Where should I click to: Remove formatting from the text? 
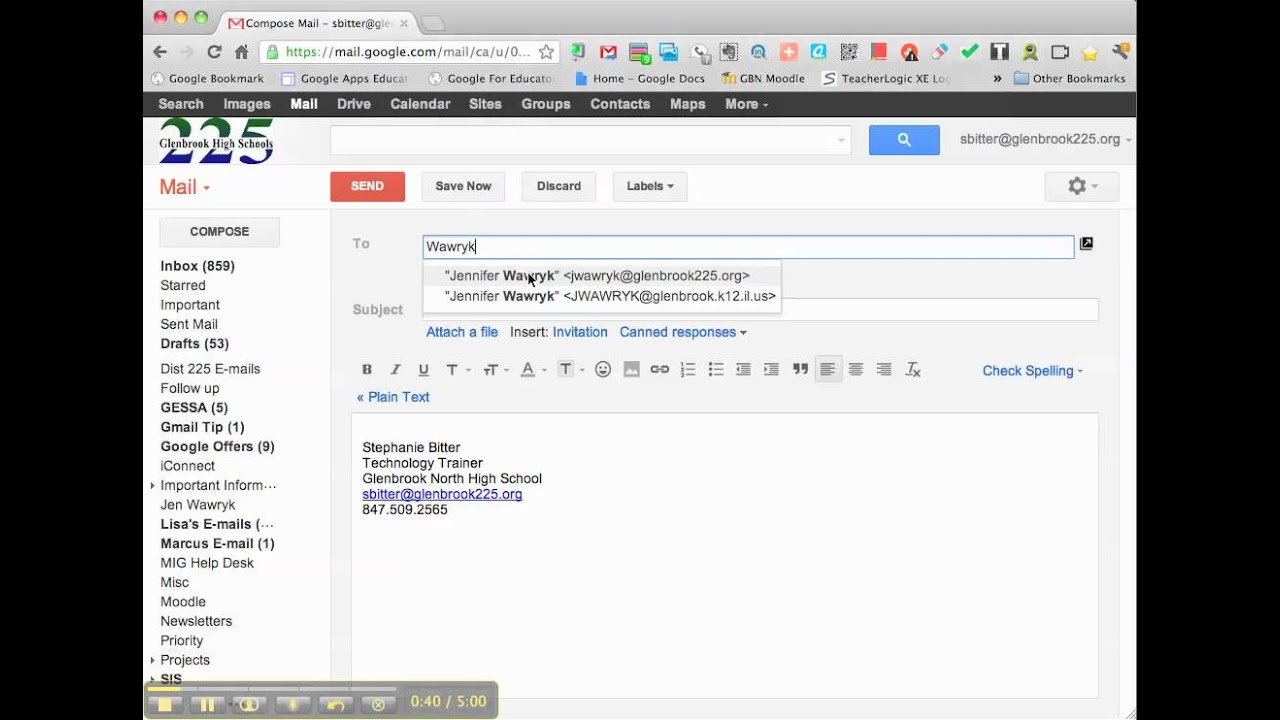913,370
